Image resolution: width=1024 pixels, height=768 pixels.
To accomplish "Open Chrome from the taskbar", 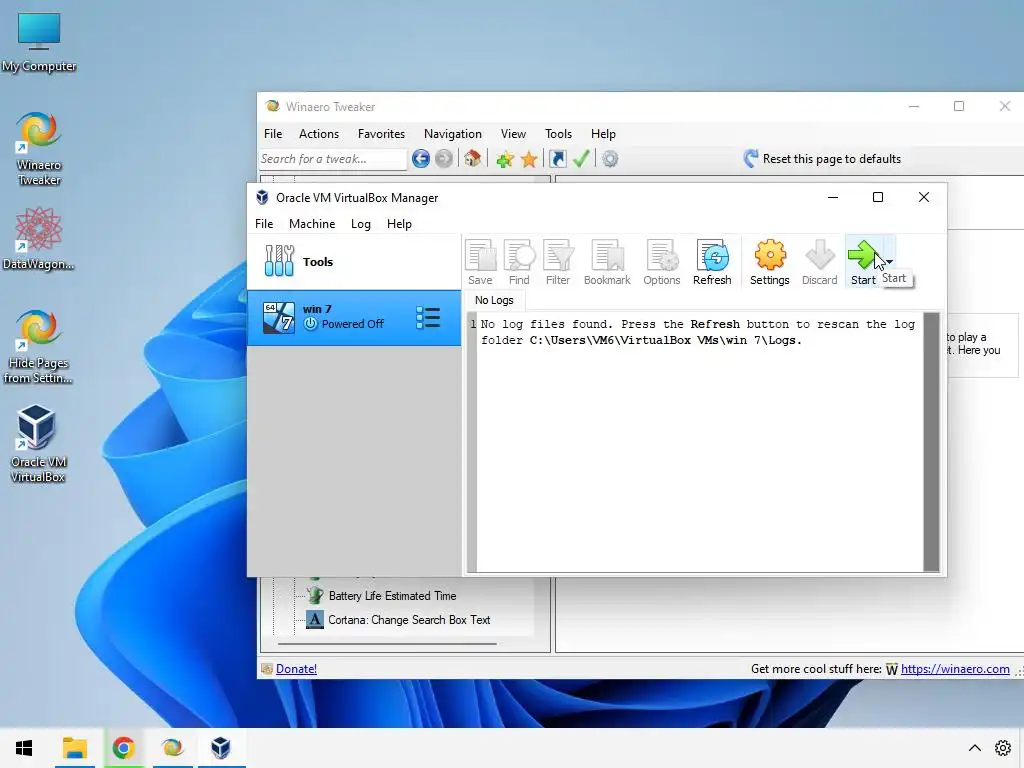I will [x=123, y=748].
